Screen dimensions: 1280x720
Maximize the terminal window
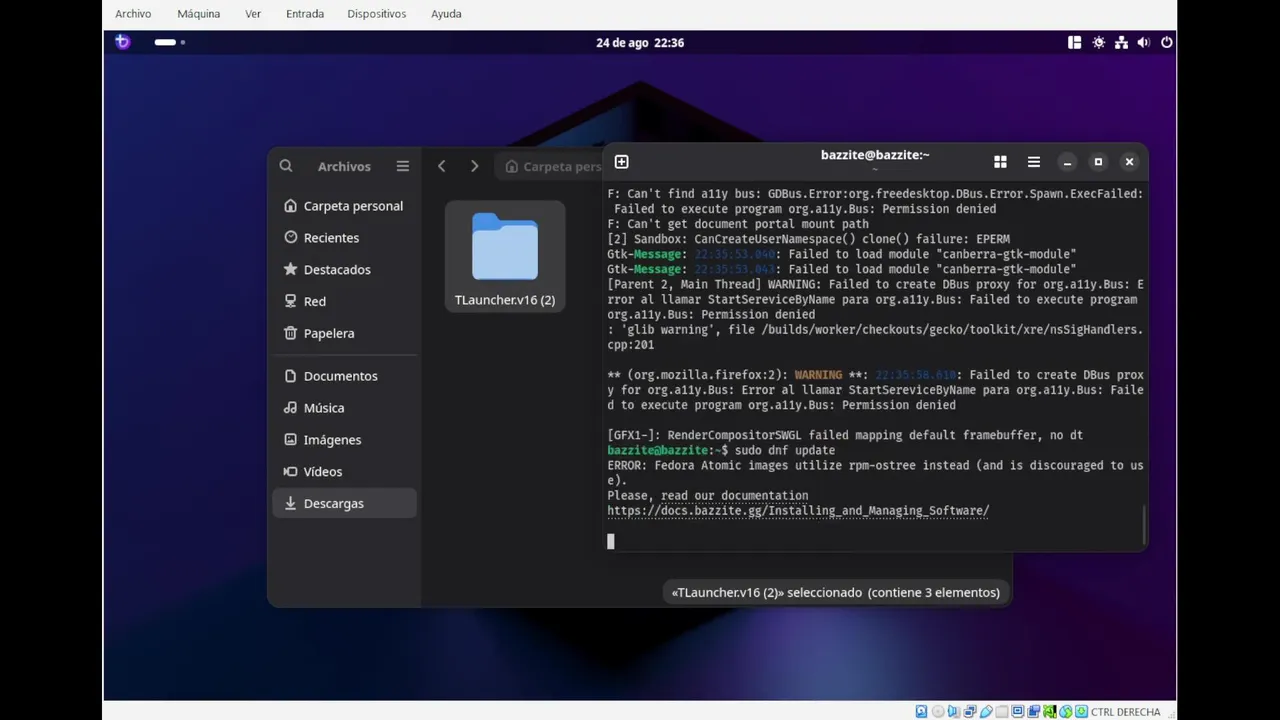pos(1098,162)
